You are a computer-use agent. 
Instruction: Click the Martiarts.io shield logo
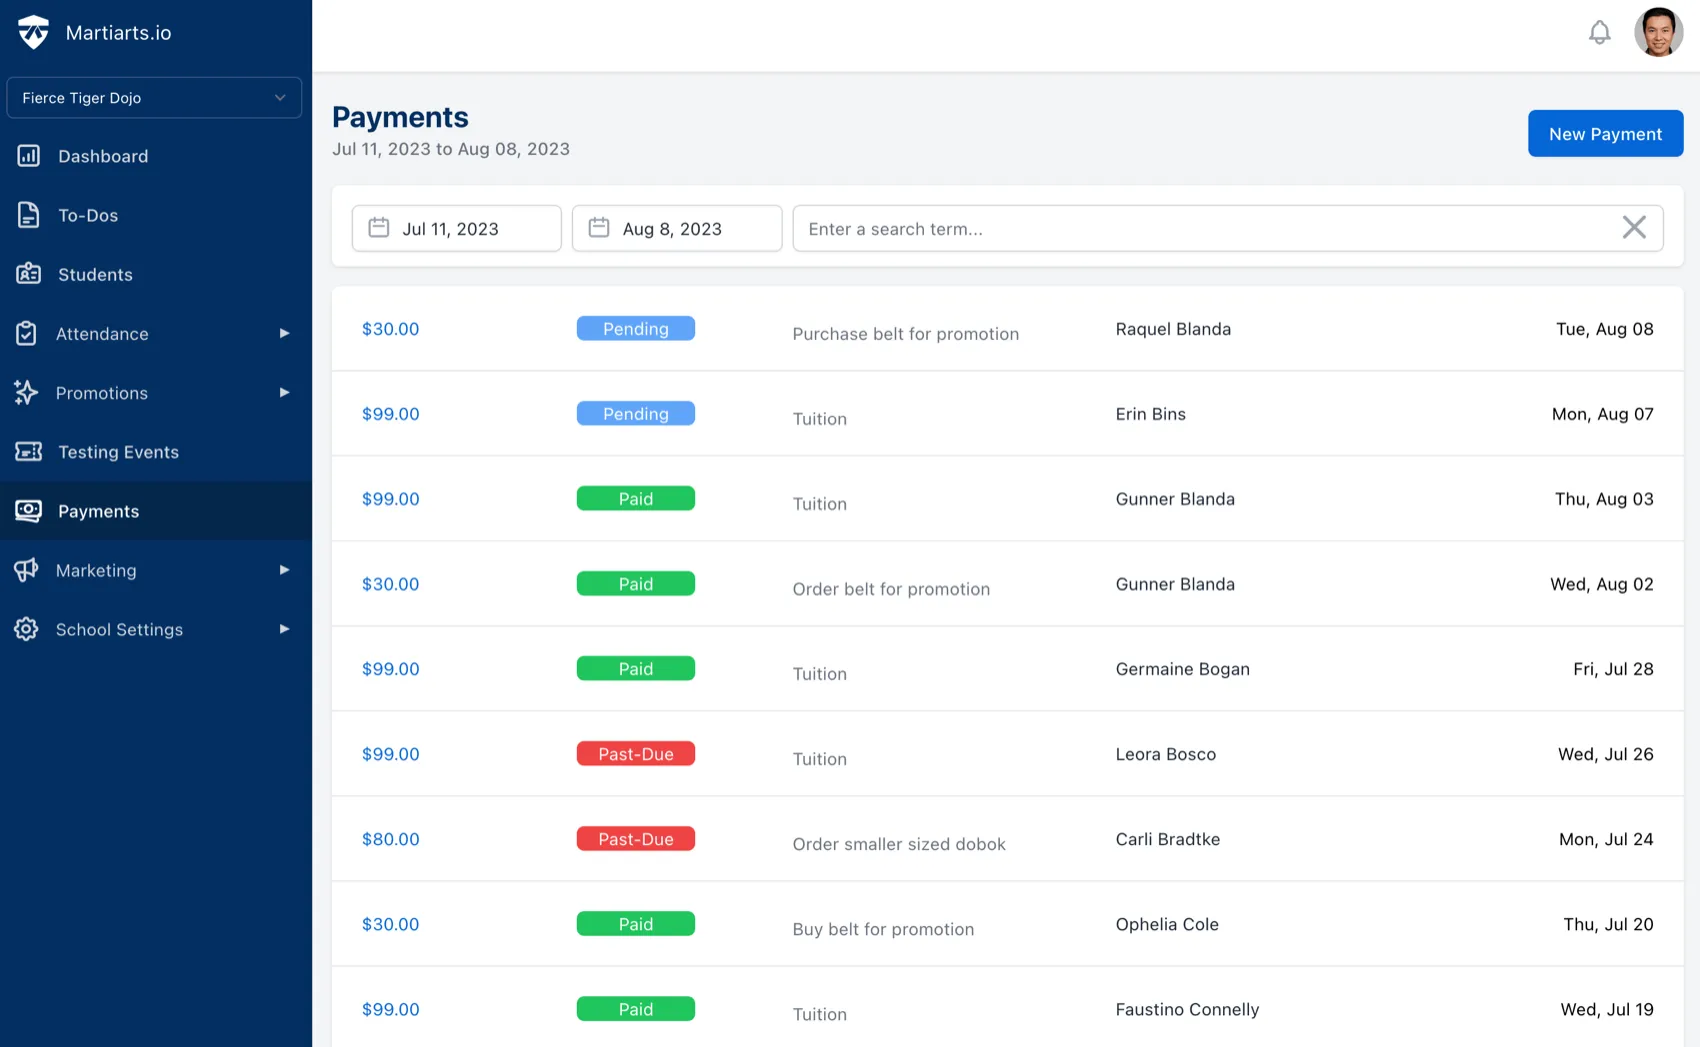(x=33, y=31)
